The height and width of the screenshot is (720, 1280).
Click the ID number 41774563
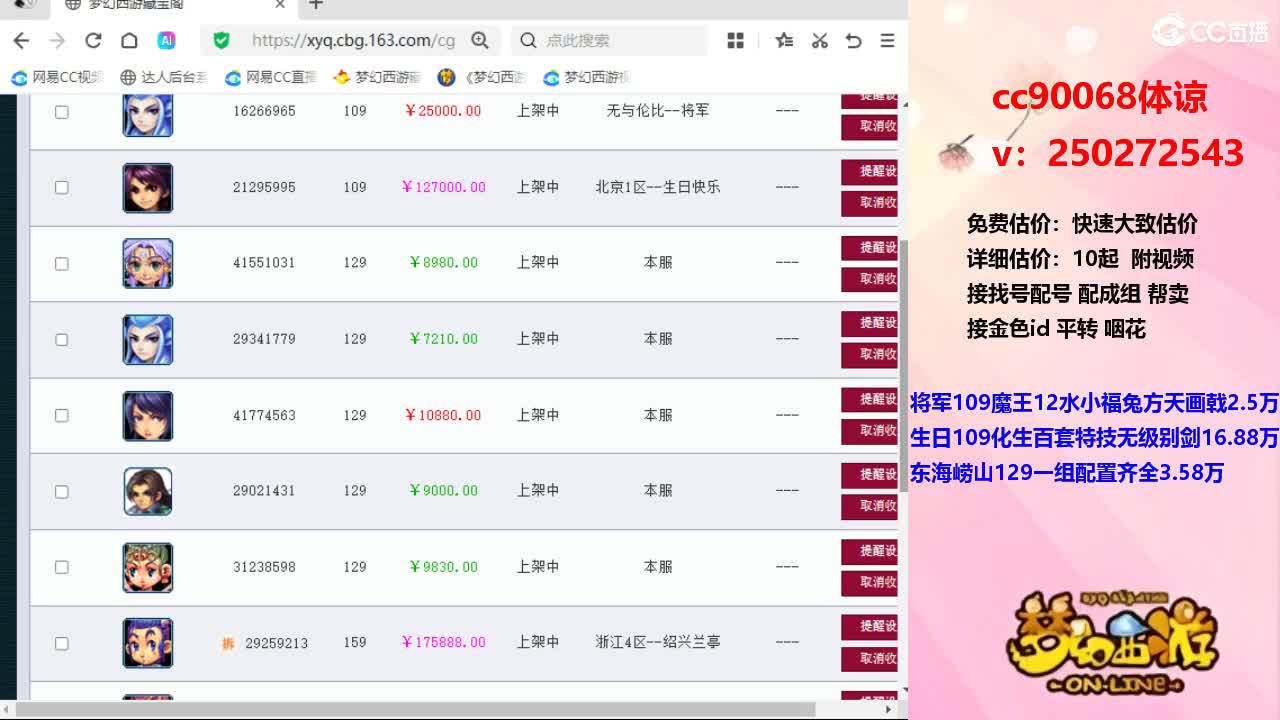pyautogui.click(x=264, y=415)
